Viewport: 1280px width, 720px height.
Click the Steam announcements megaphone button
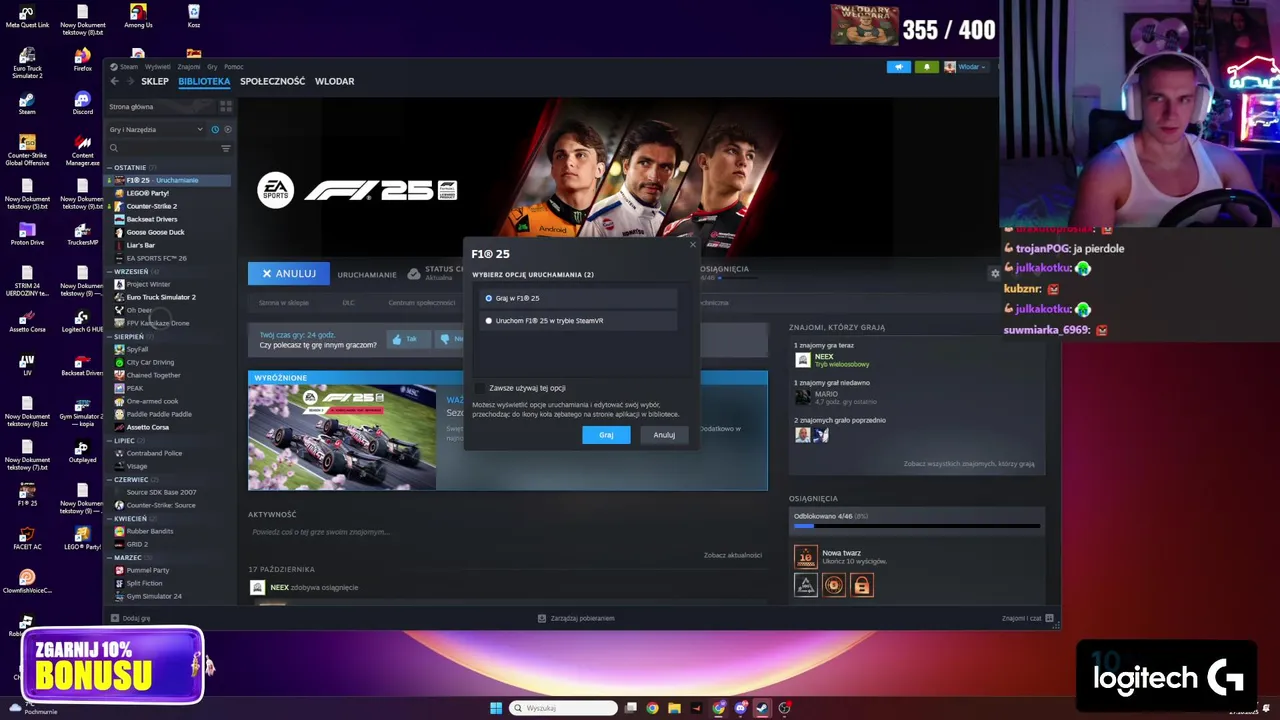click(x=898, y=67)
